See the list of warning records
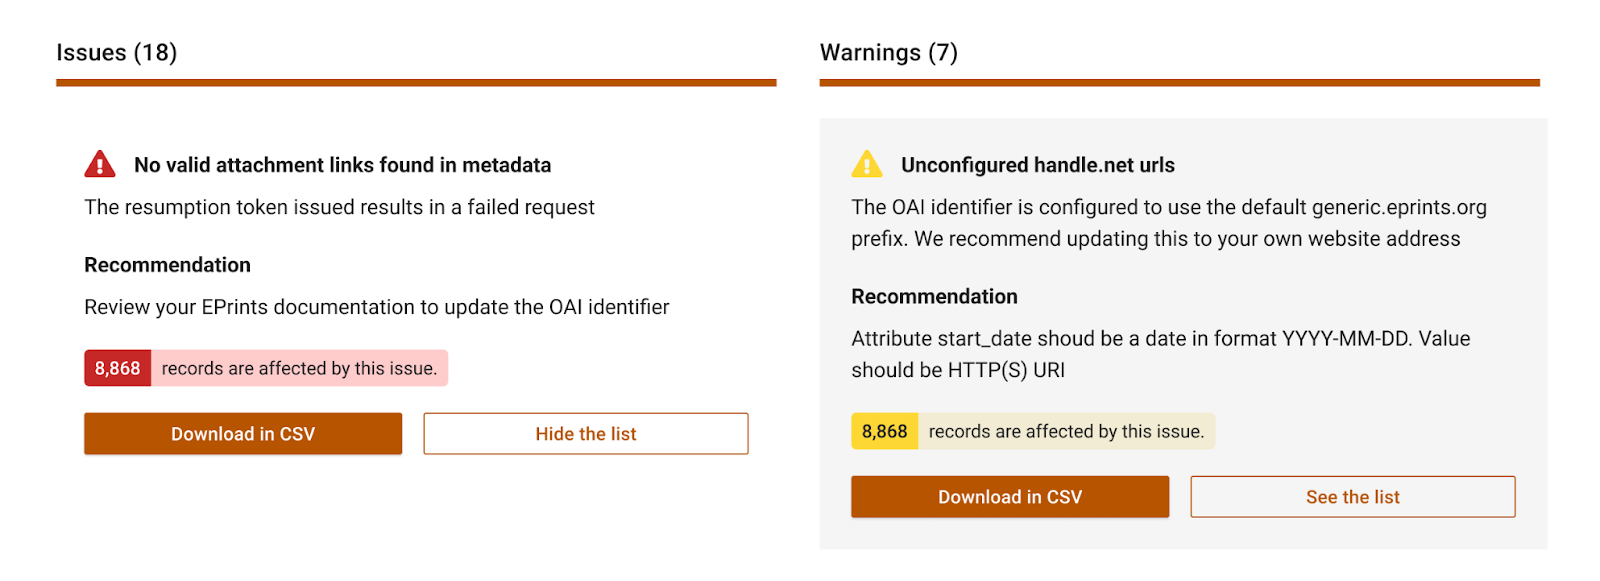This screenshot has width=1600, height=581. 1352,497
